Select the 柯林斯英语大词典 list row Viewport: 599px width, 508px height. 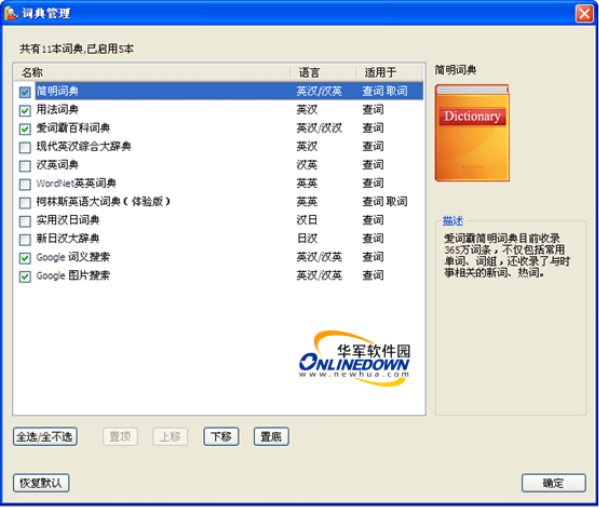(219, 202)
